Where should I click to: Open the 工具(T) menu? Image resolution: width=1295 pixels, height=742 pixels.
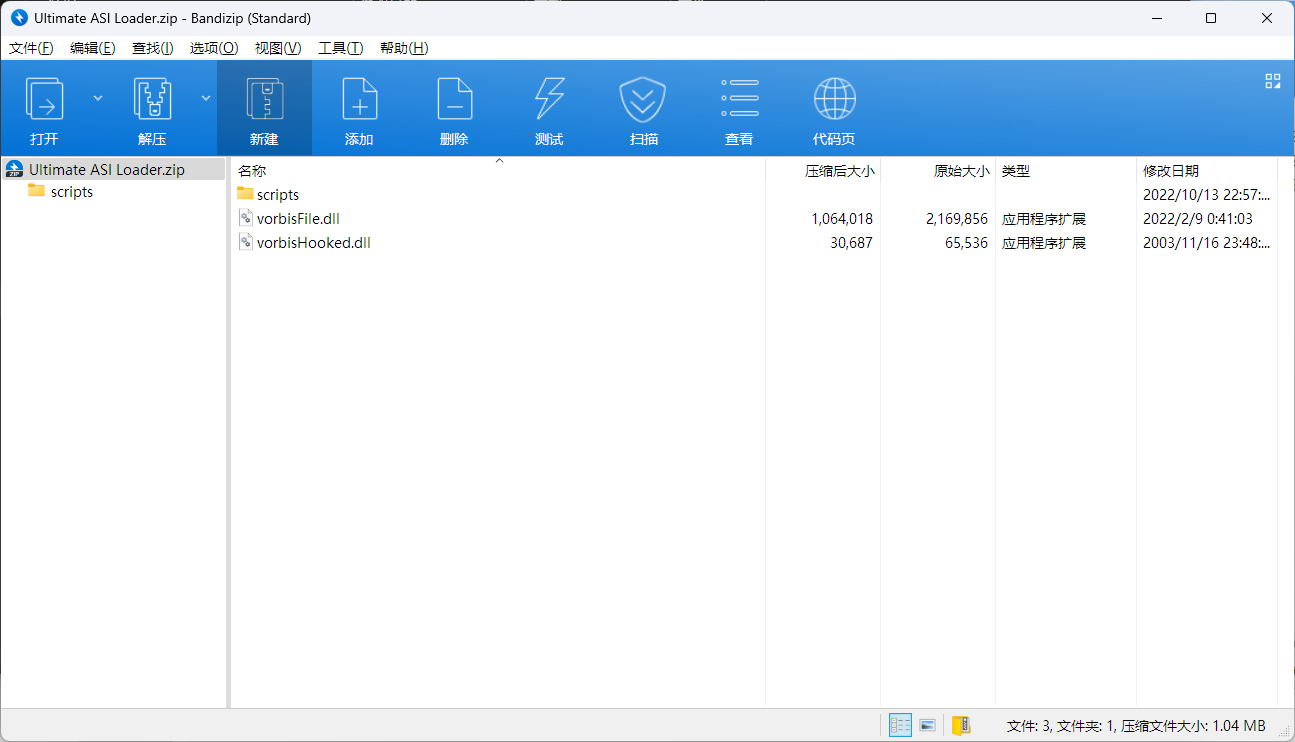click(340, 48)
